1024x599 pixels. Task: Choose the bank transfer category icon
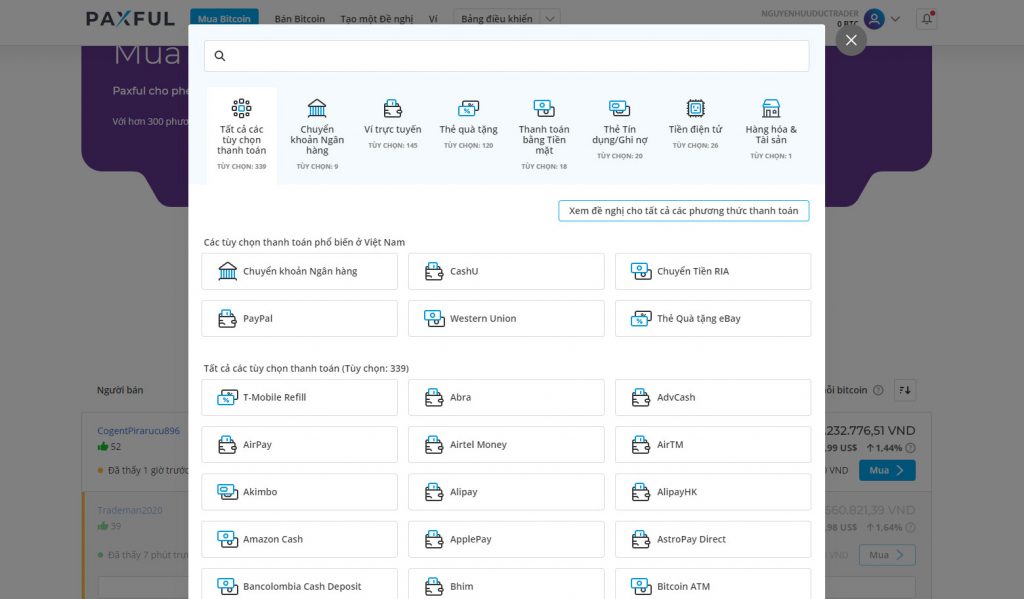coord(317,108)
